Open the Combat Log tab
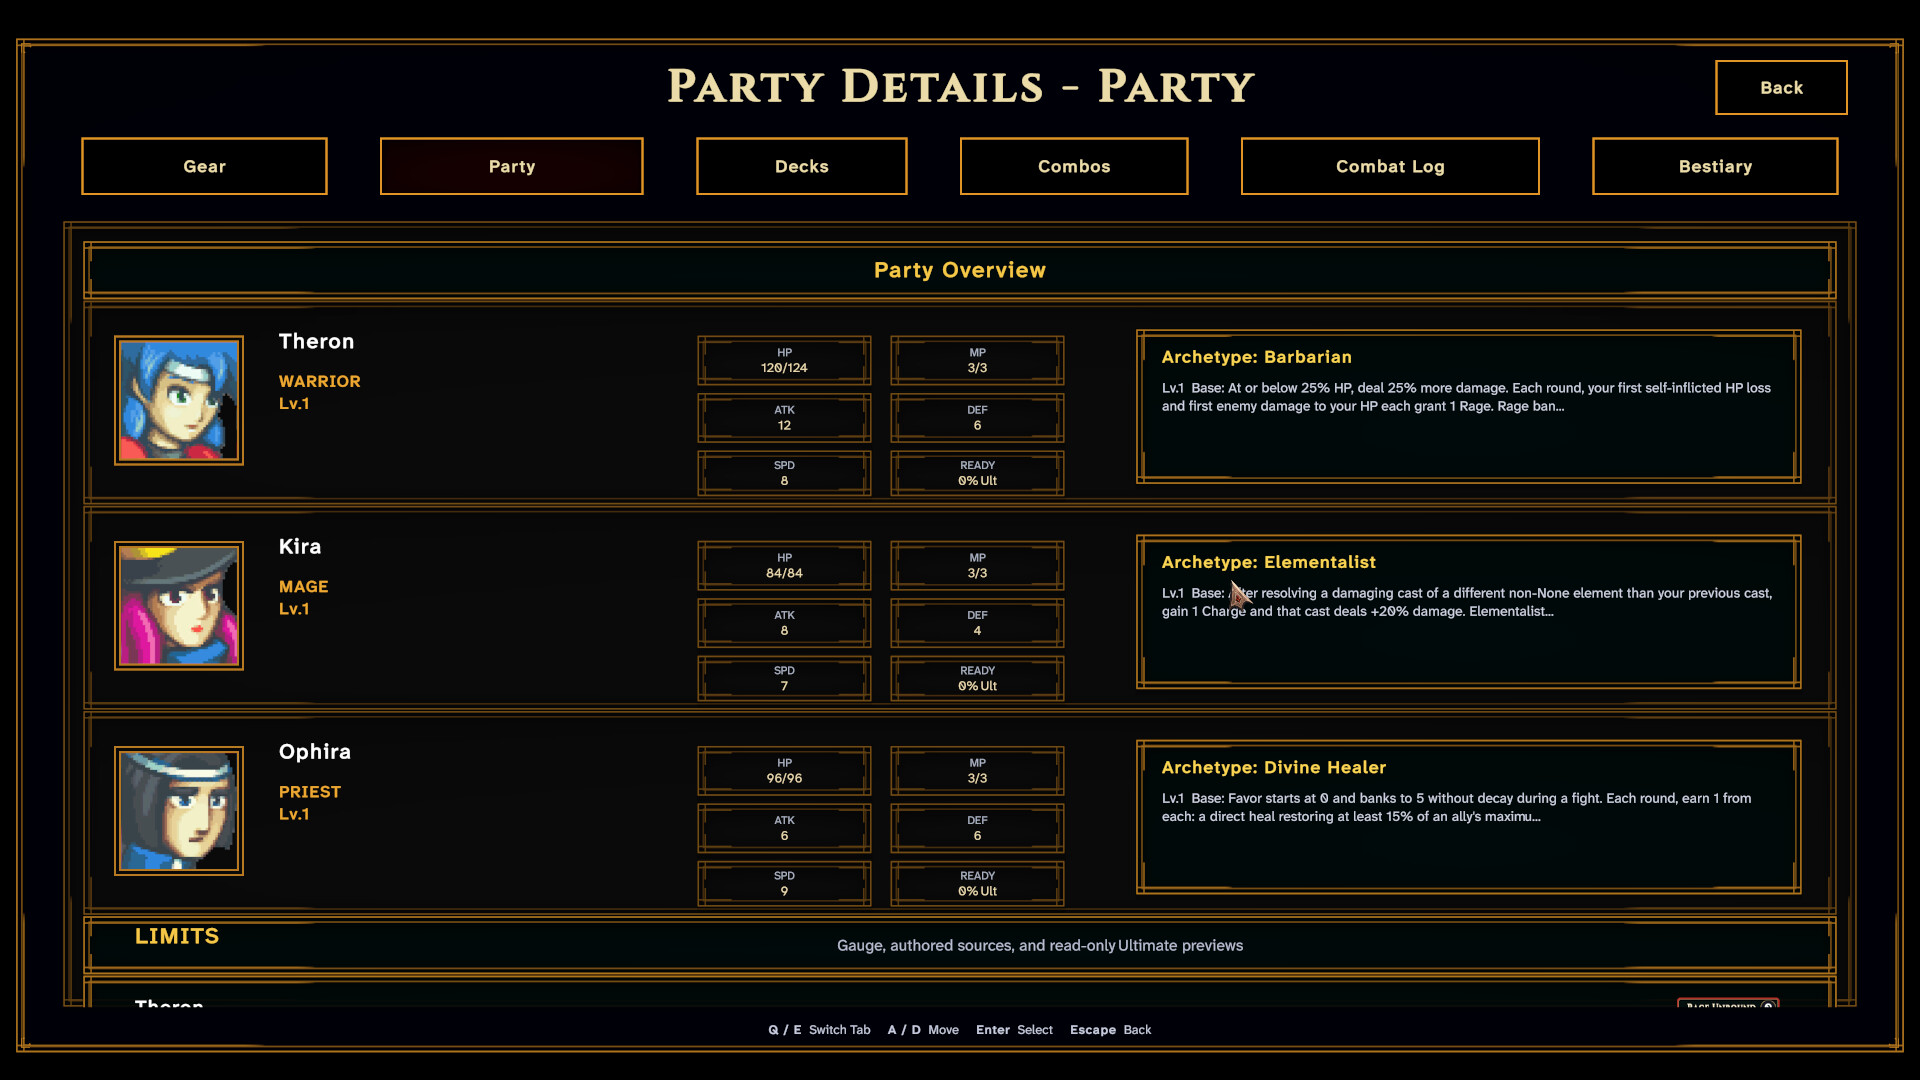This screenshot has height=1080, width=1920. point(1390,166)
